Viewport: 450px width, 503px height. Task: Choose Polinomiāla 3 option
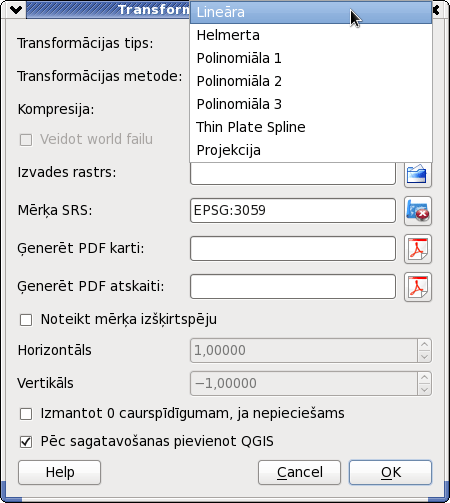coord(311,104)
